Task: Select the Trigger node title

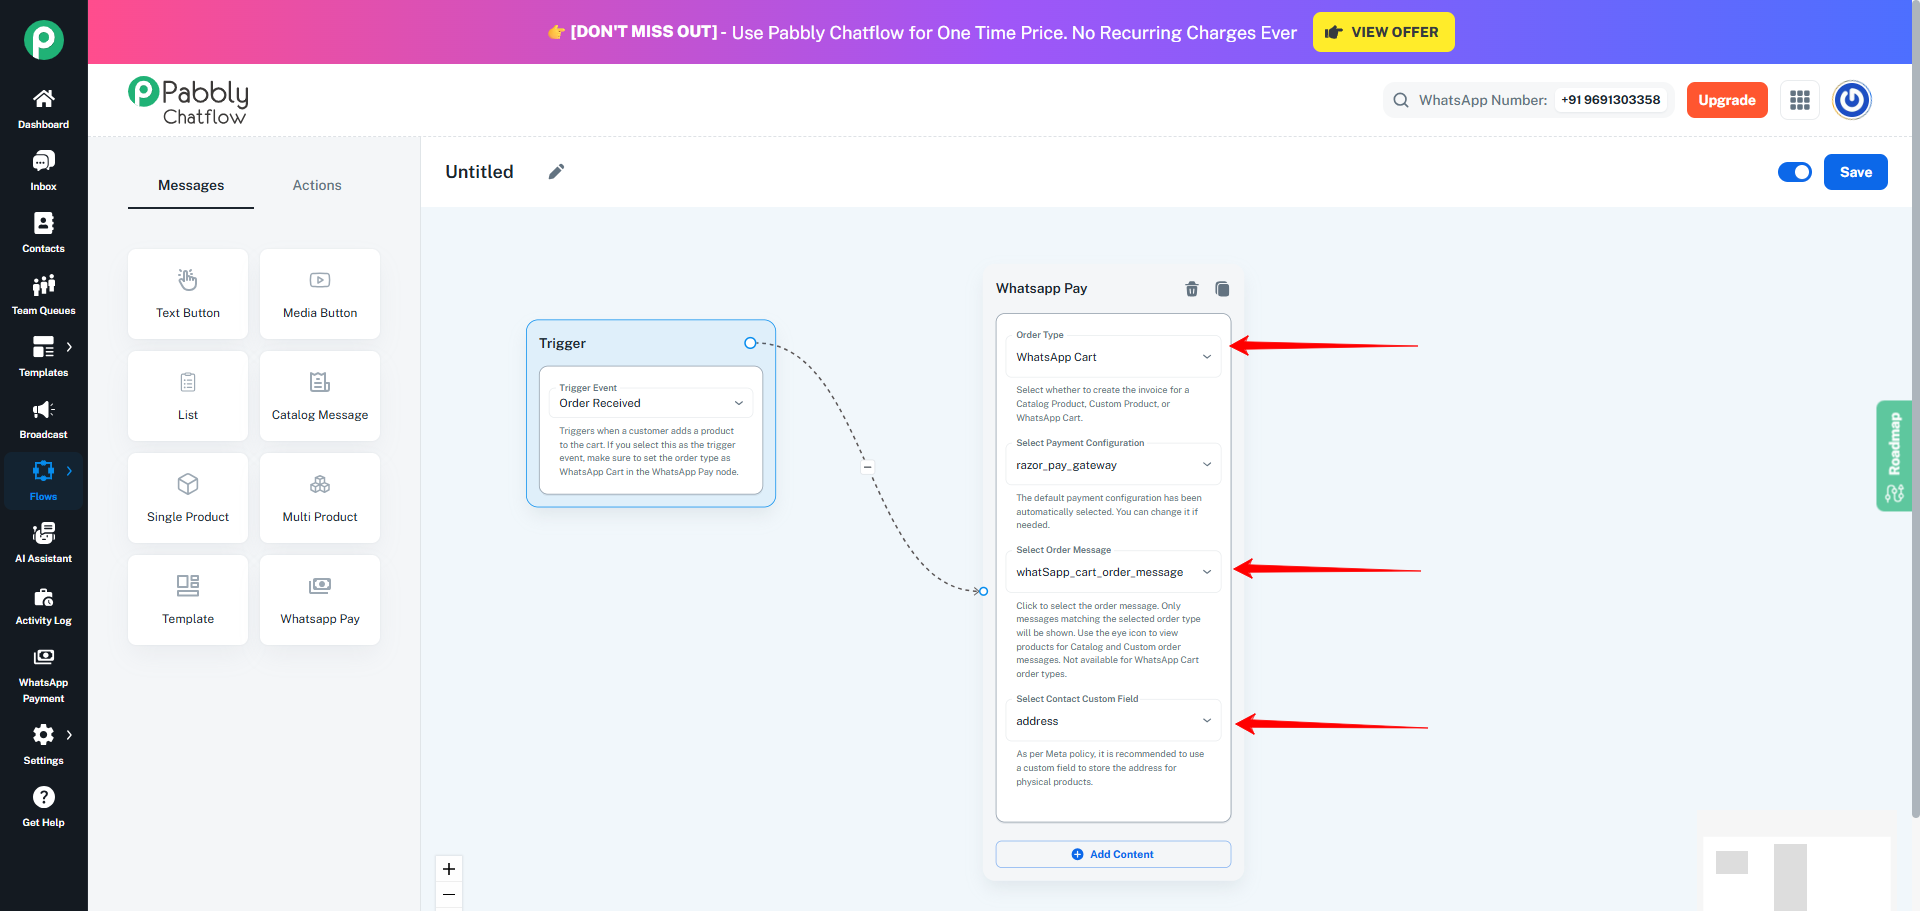Action: 562,343
